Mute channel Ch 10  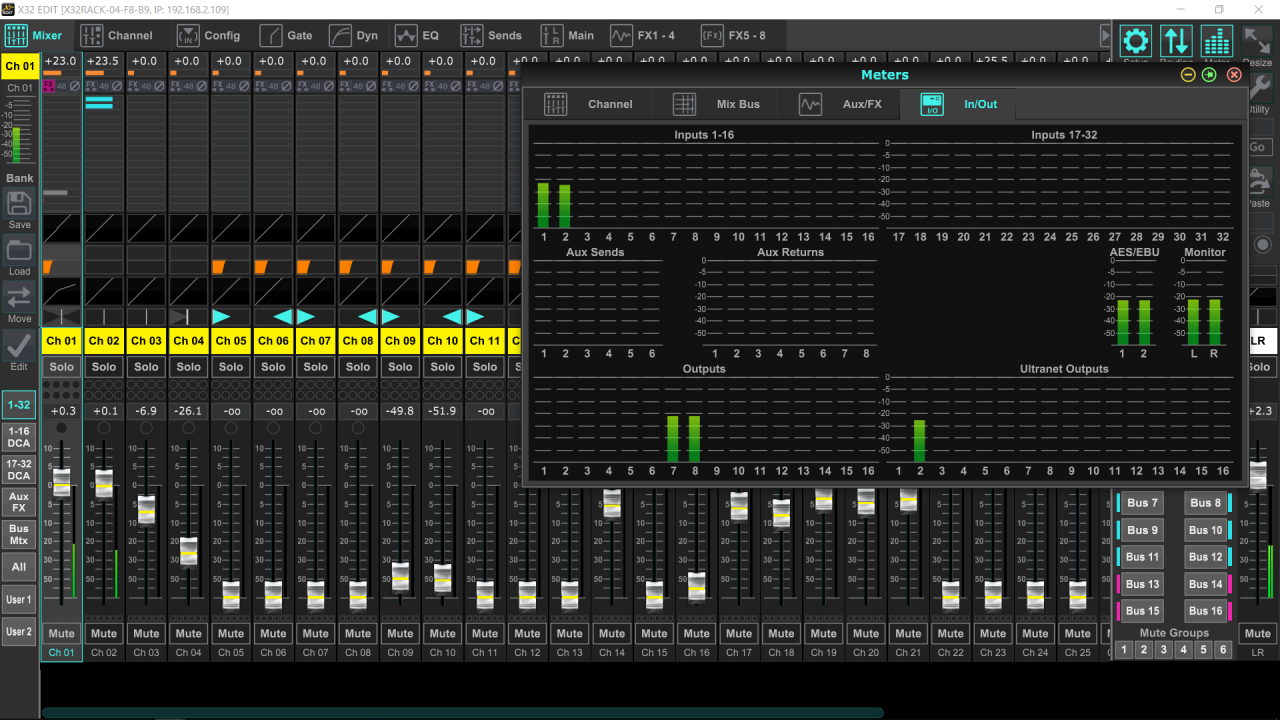click(x=442, y=633)
